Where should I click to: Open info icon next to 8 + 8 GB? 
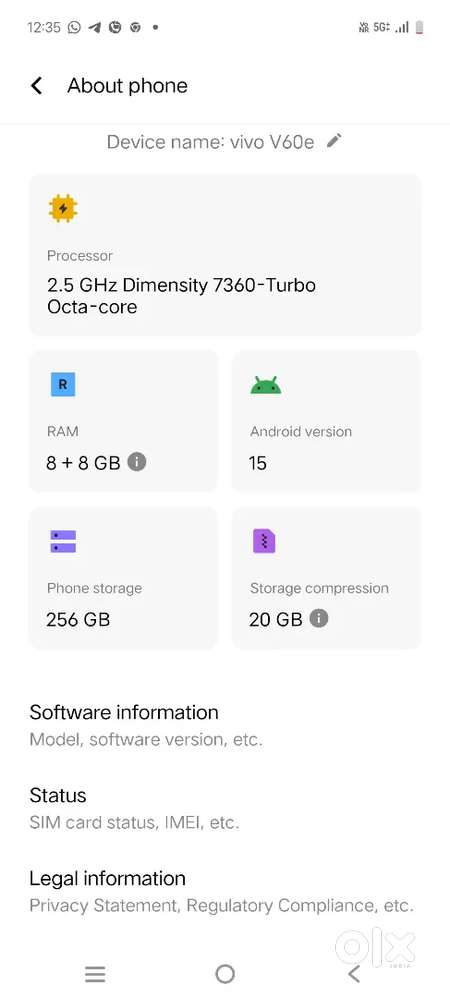tap(137, 461)
